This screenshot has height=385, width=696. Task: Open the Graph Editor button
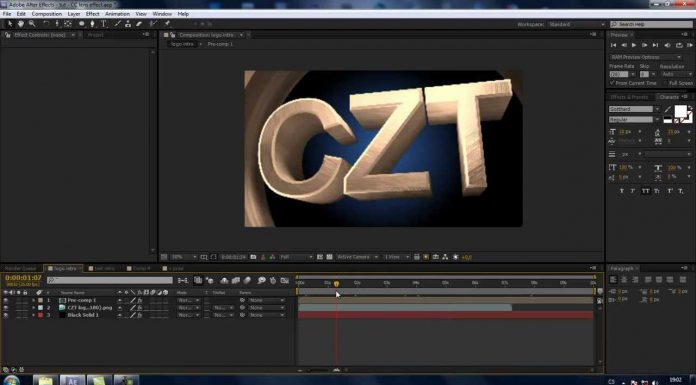tap(285, 281)
